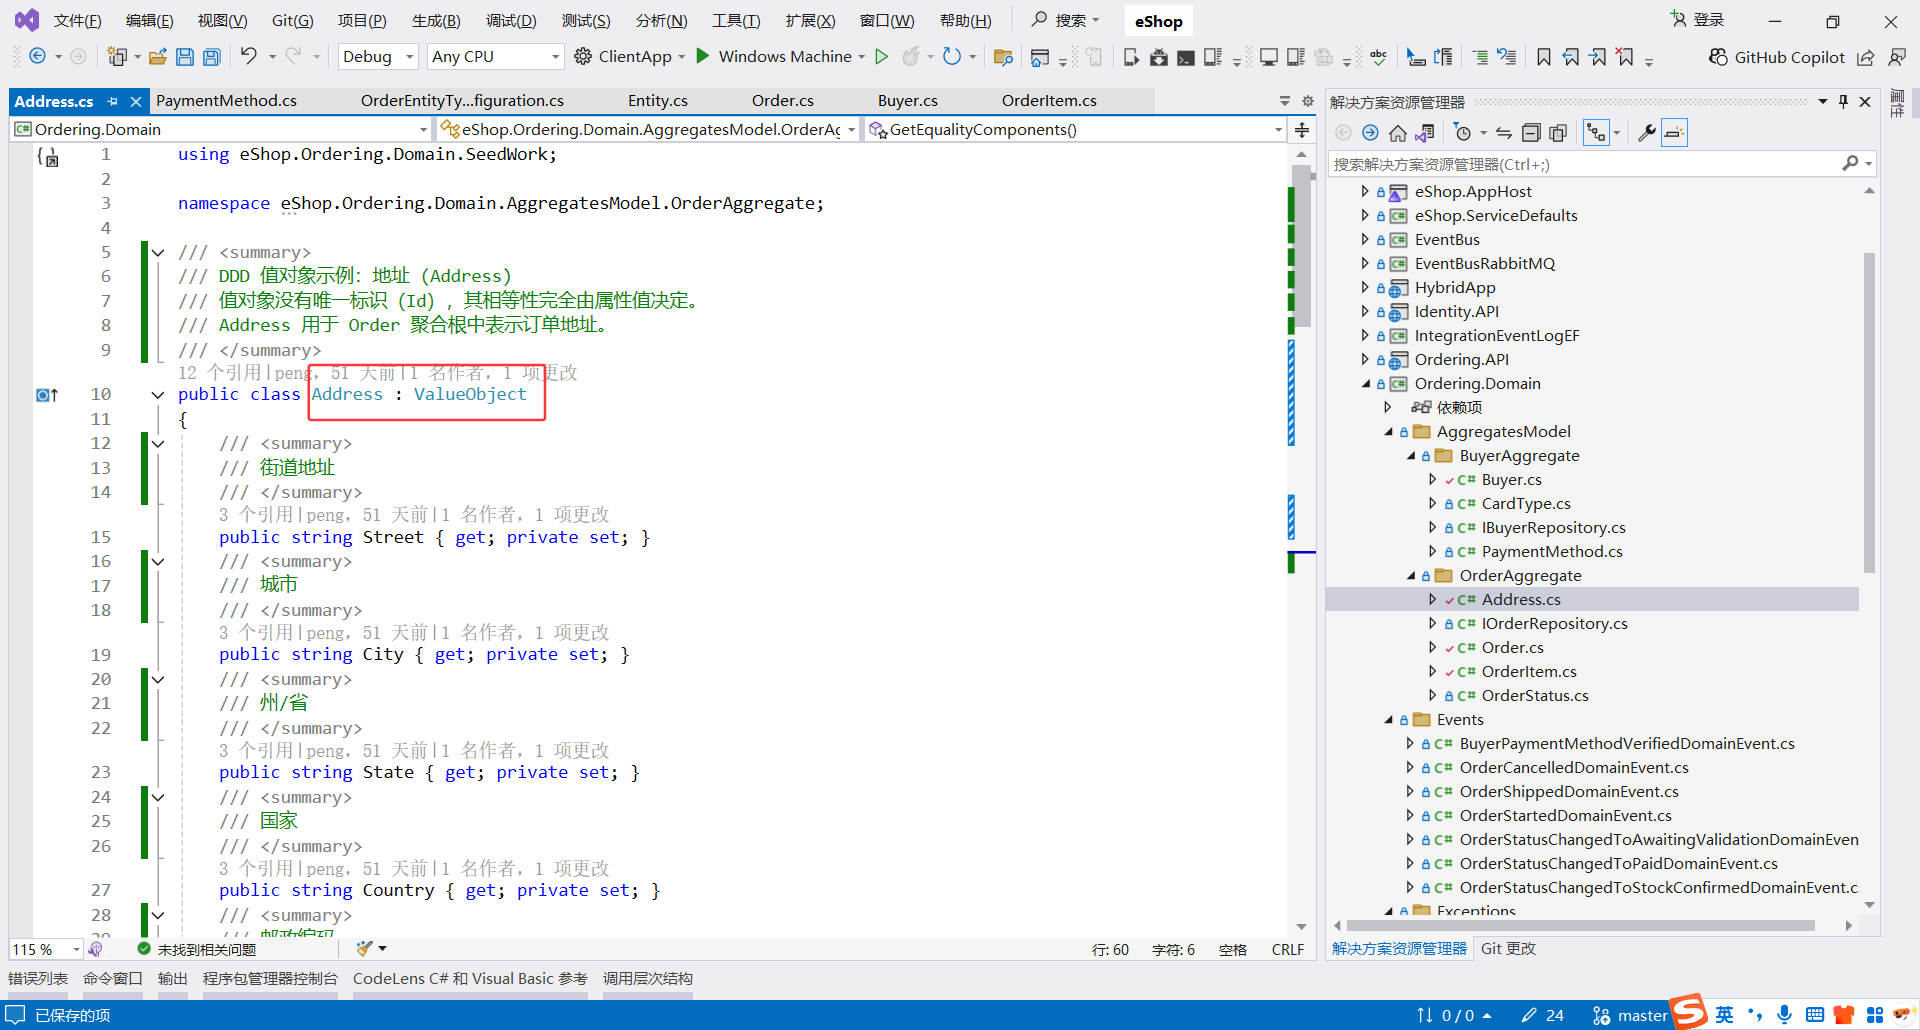Collapse the Ordering.Domain project node
The height and width of the screenshot is (1030, 1920).
point(1366,384)
